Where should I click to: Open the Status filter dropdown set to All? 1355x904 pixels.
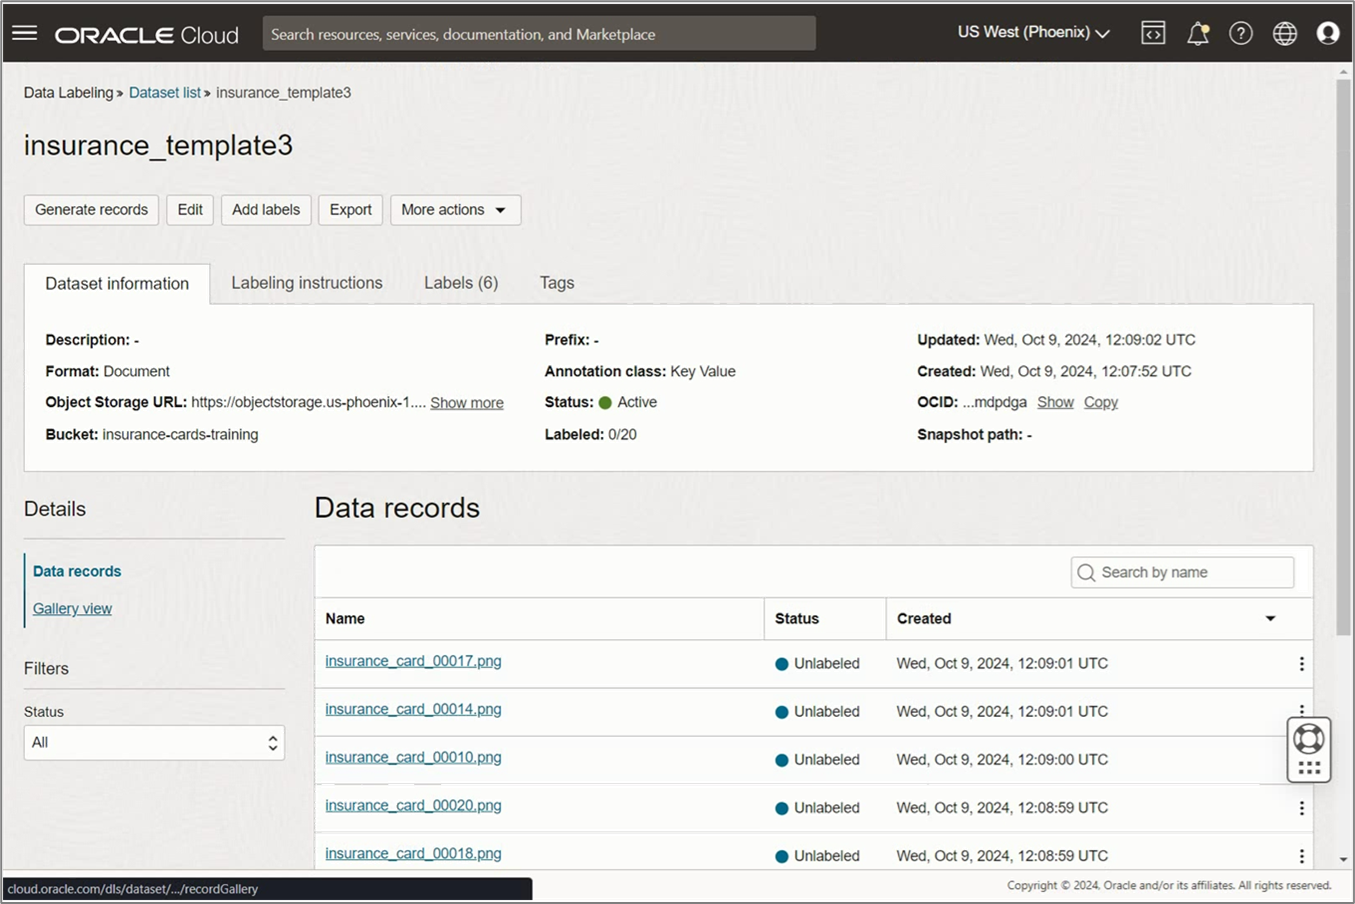click(154, 743)
